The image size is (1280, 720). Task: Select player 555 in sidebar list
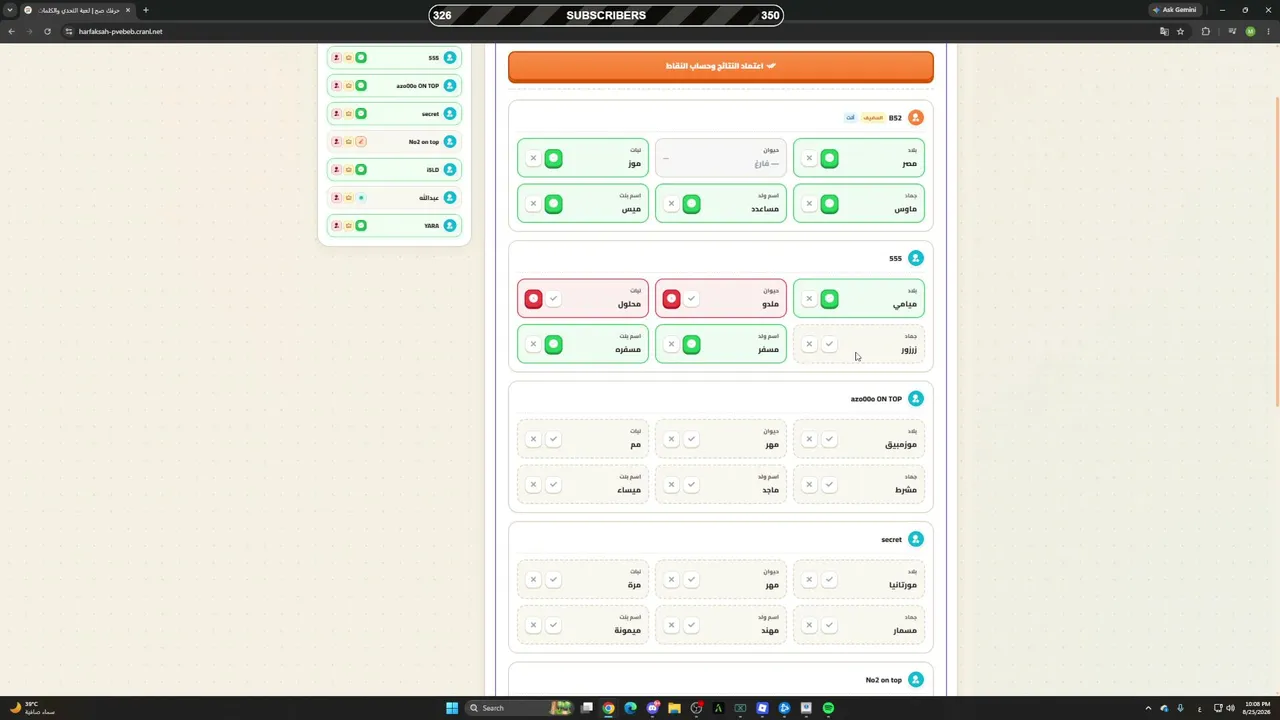coord(394,58)
